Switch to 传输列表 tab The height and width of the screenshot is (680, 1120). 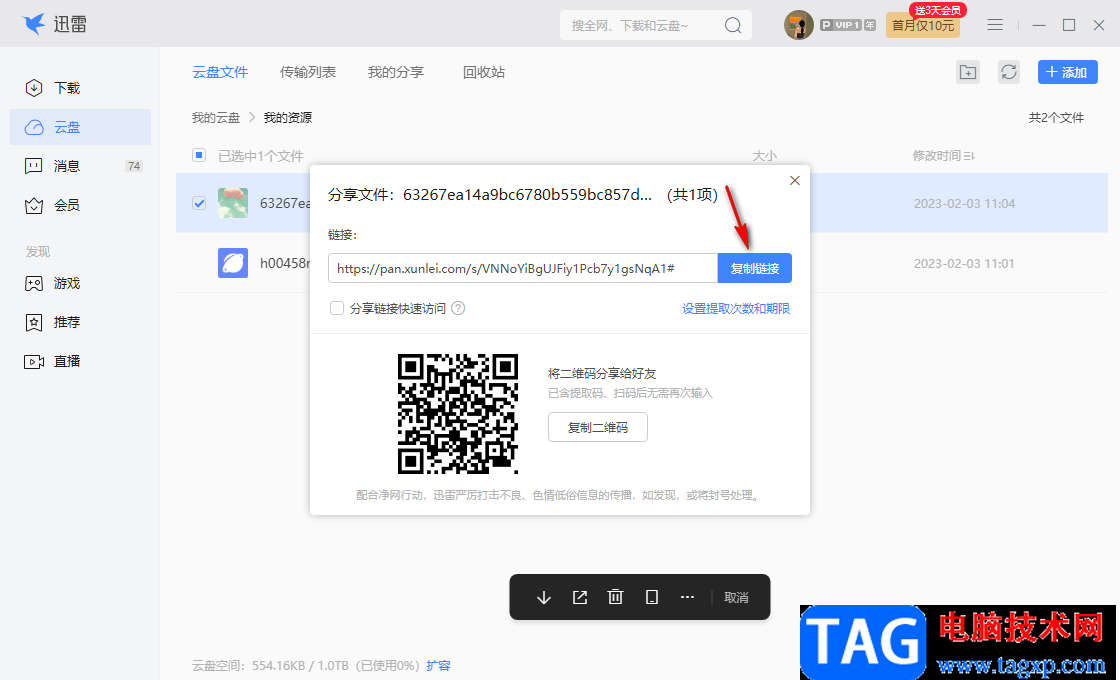308,72
